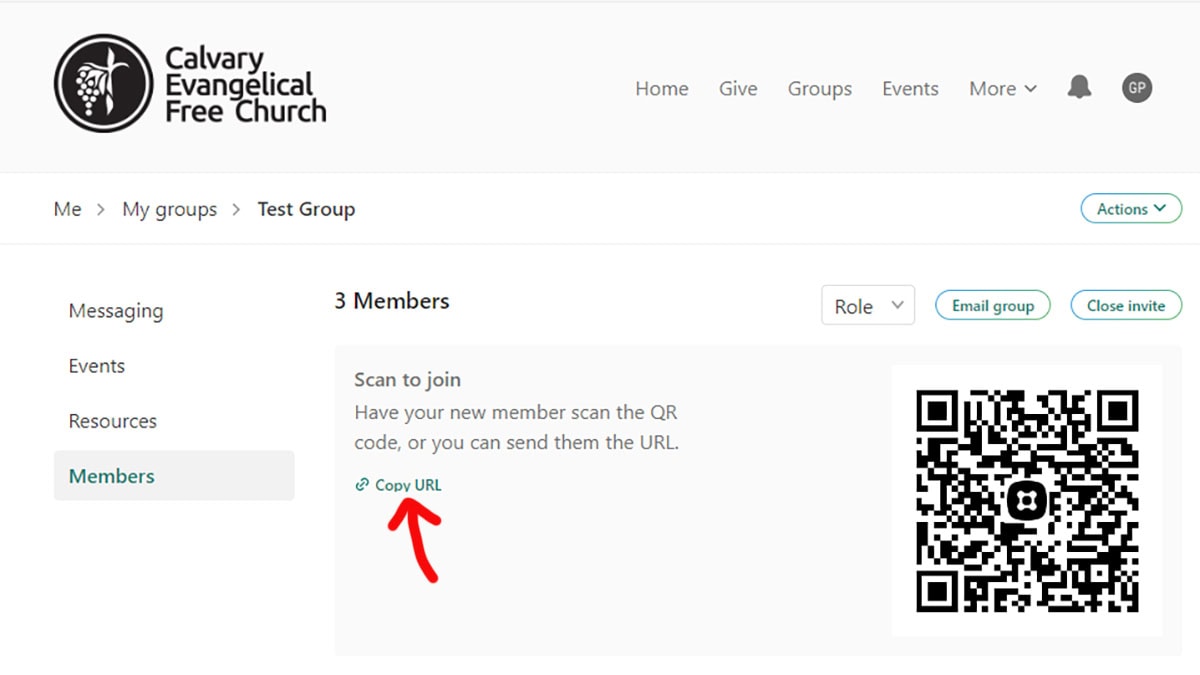Click the Close invite button

(x=1126, y=306)
